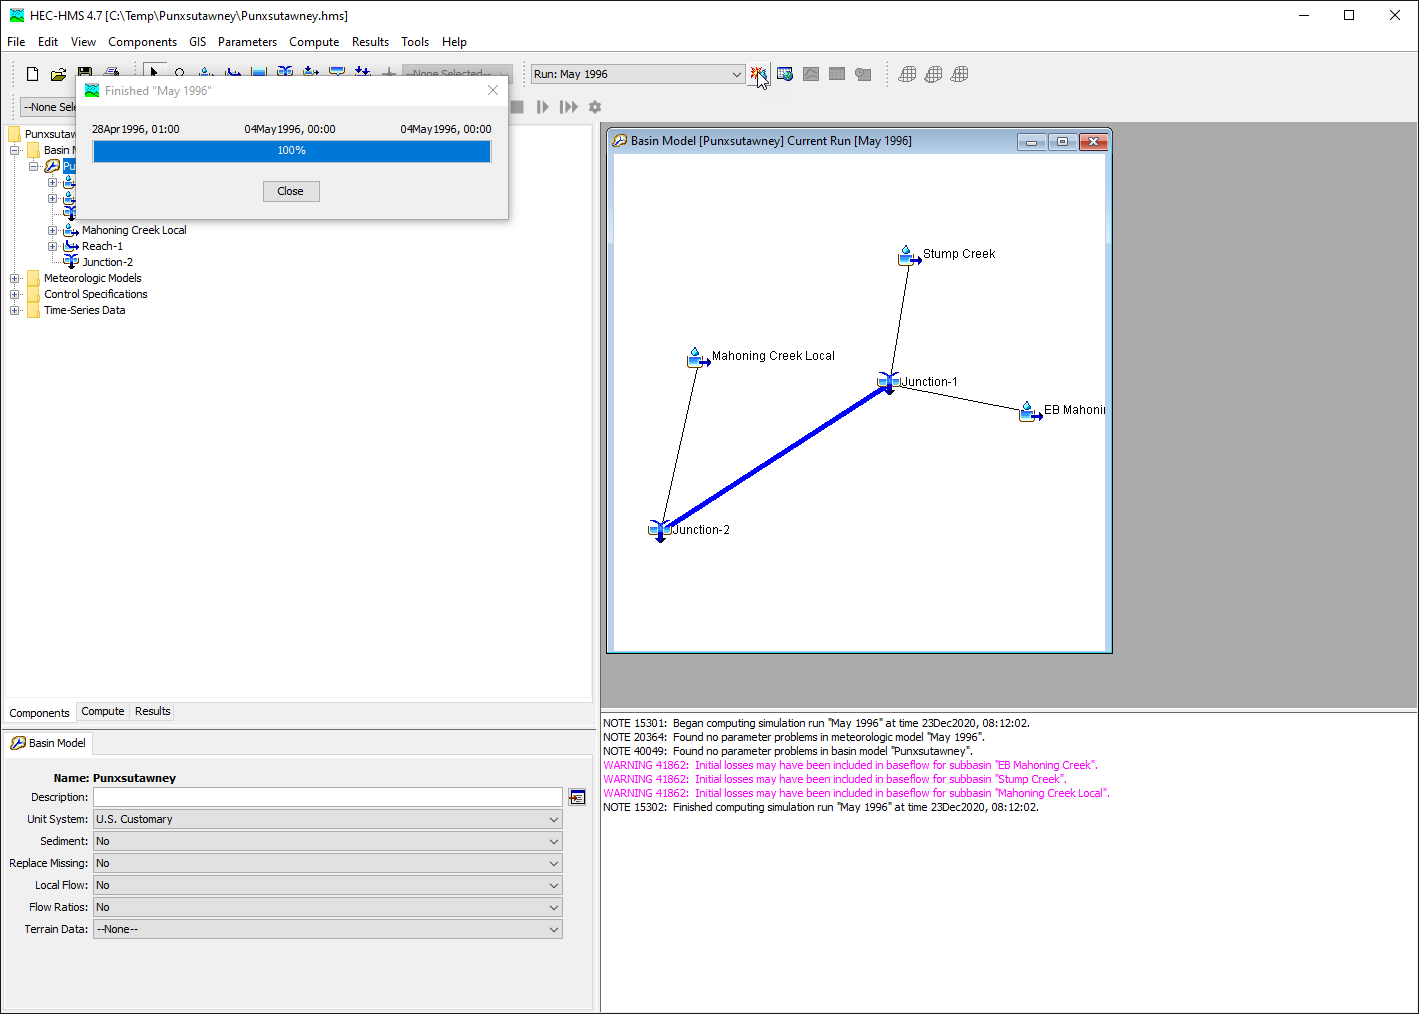
Task: Click the first globe grid icon
Action: coord(907,74)
